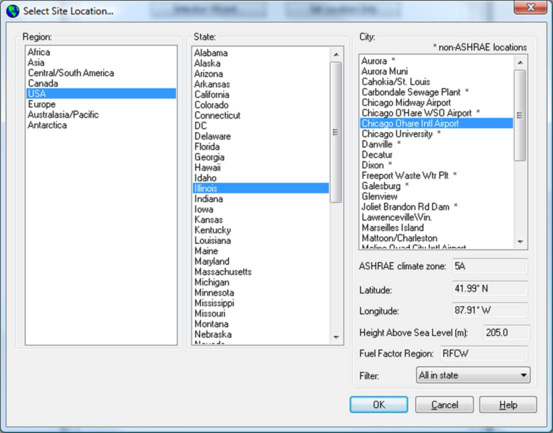Image resolution: width=553 pixels, height=433 pixels.
Task: Click the Cancel button
Action: point(444,404)
